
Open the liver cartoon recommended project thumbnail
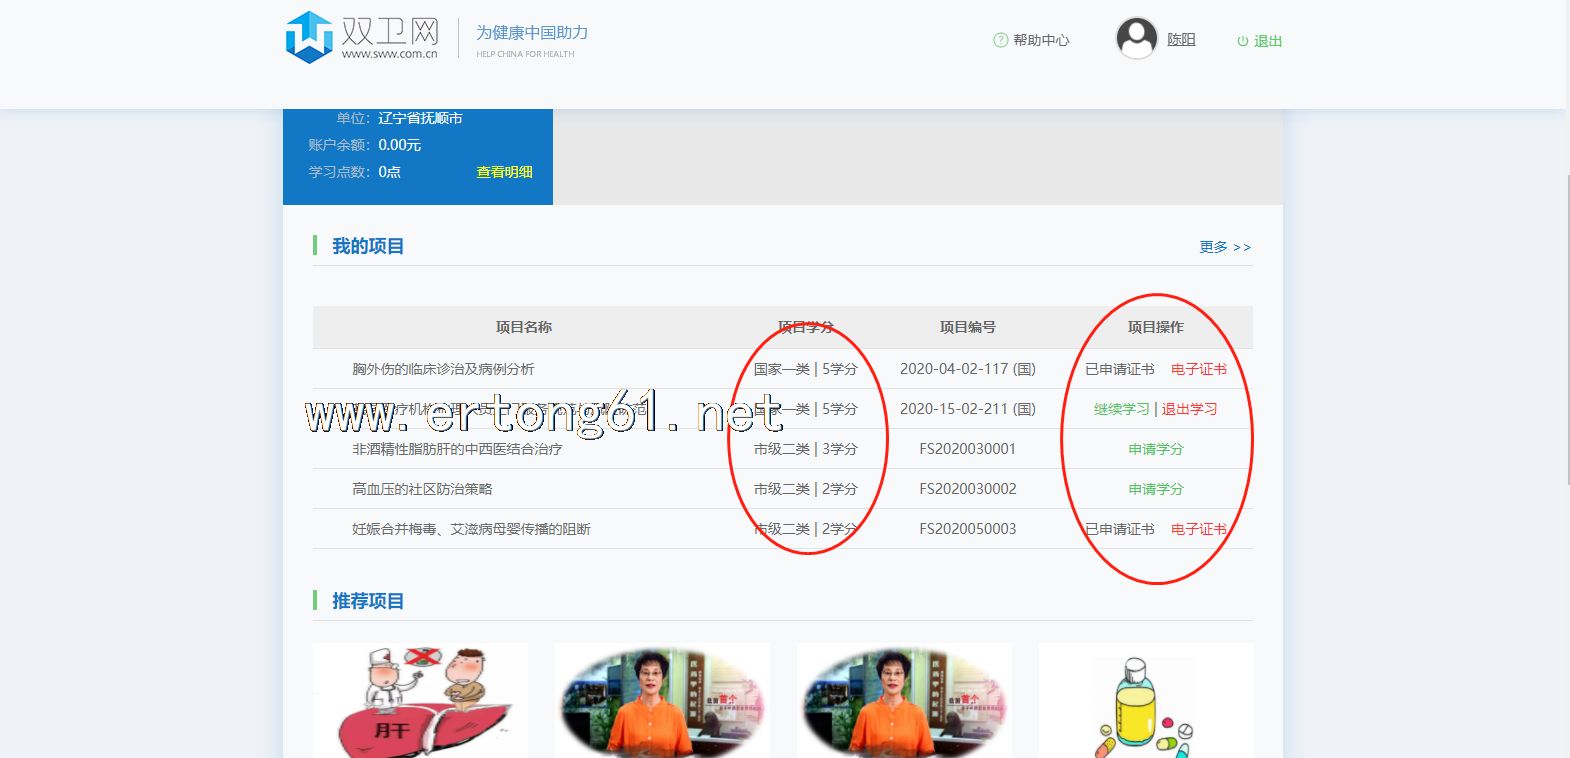coord(420,700)
